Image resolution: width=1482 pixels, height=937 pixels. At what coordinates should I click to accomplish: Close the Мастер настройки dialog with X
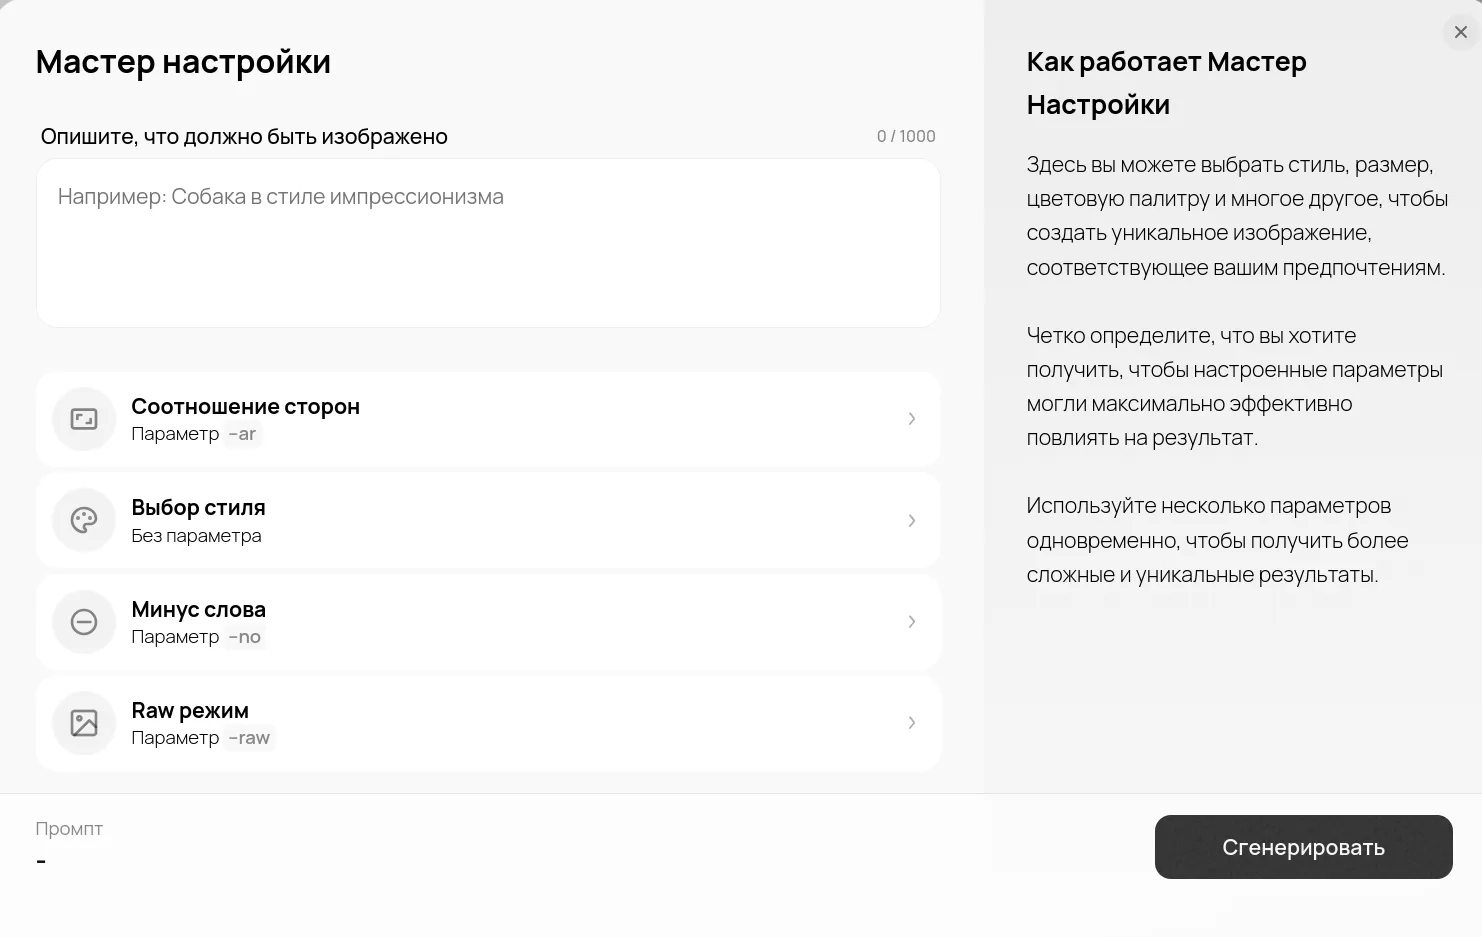[x=1461, y=32]
